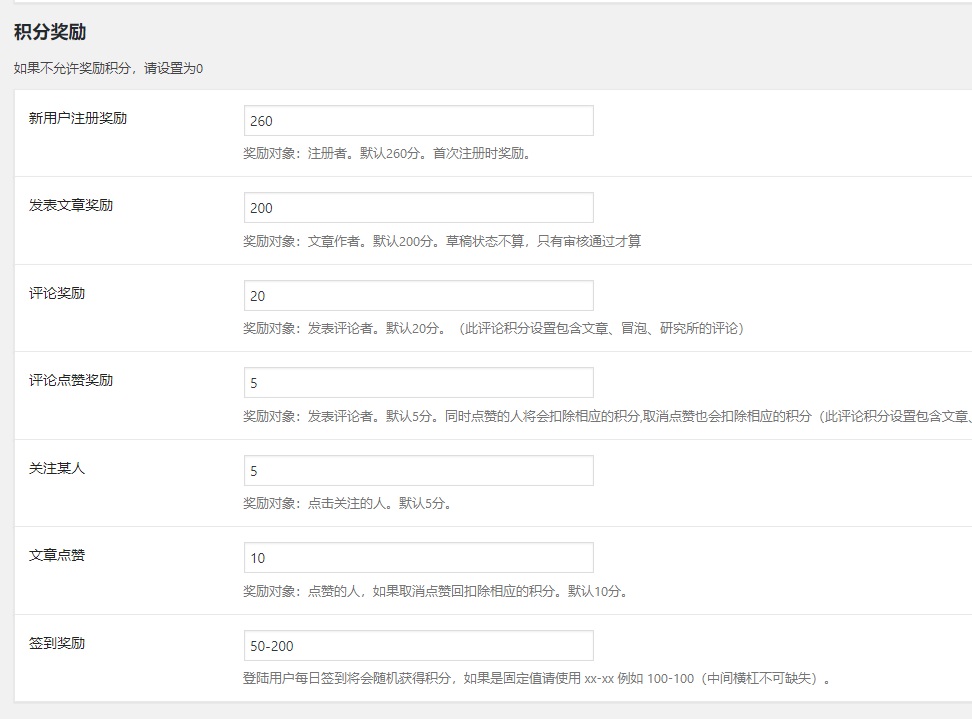This screenshot has width=972, height=719.
Task: Select the 评论奖励 input containing 20
Action: pos(418,296)
